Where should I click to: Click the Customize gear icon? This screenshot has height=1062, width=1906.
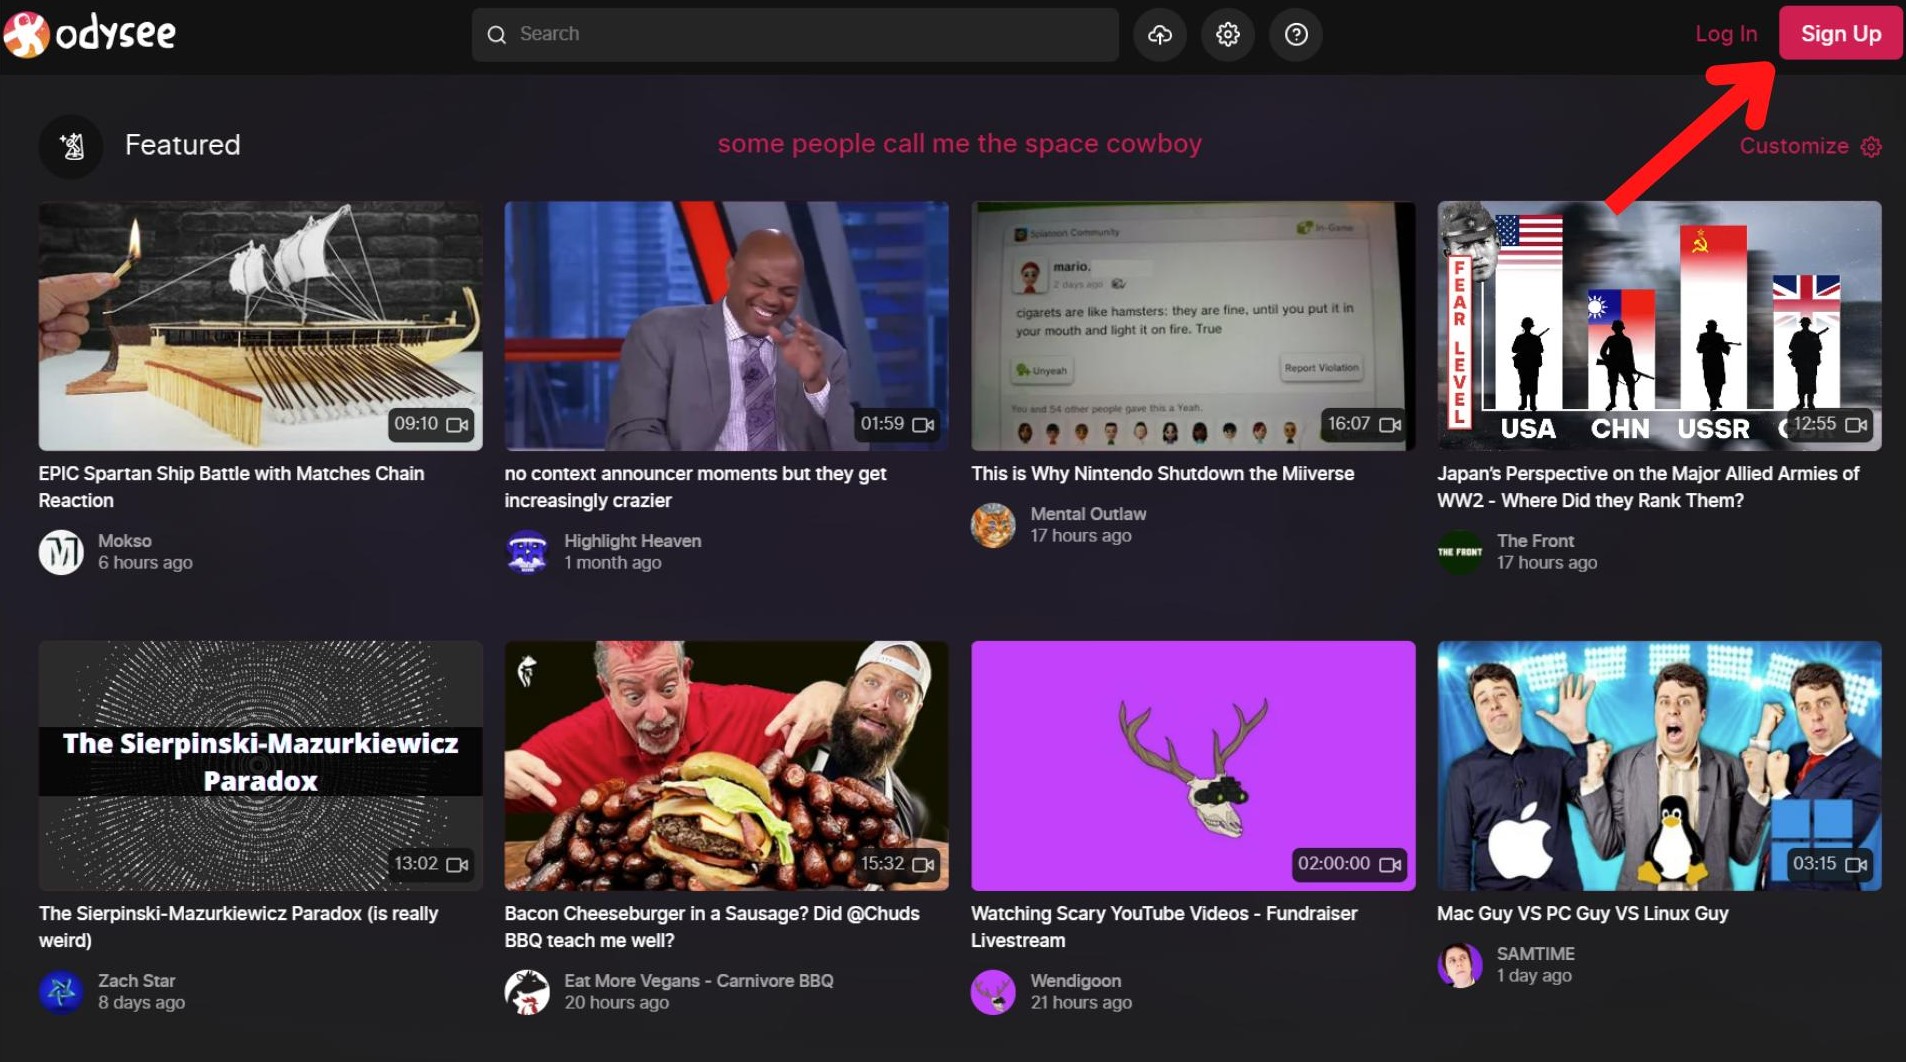(1871, 147)
